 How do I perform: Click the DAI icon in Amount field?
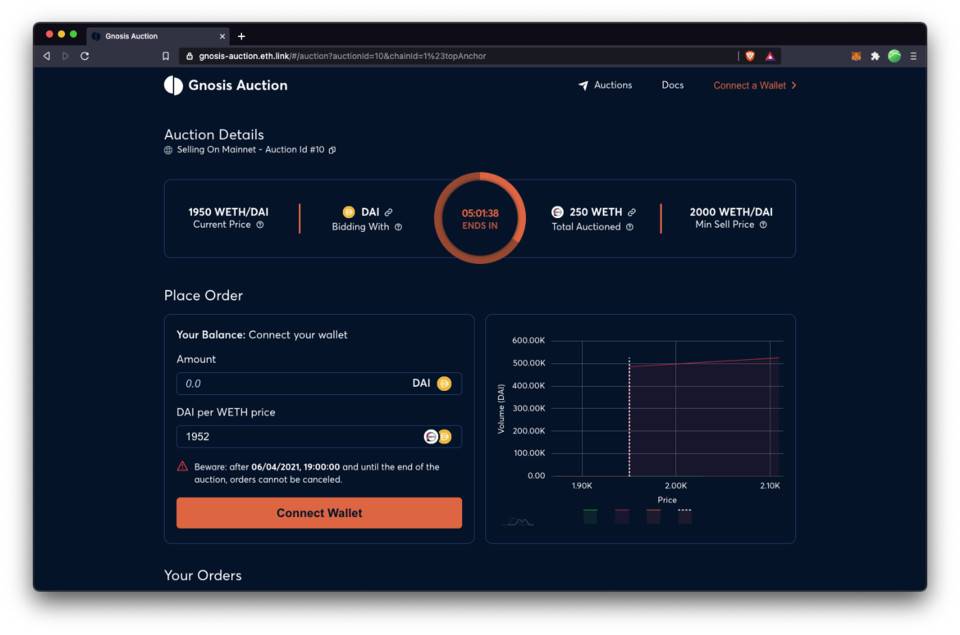coord(444,383)
